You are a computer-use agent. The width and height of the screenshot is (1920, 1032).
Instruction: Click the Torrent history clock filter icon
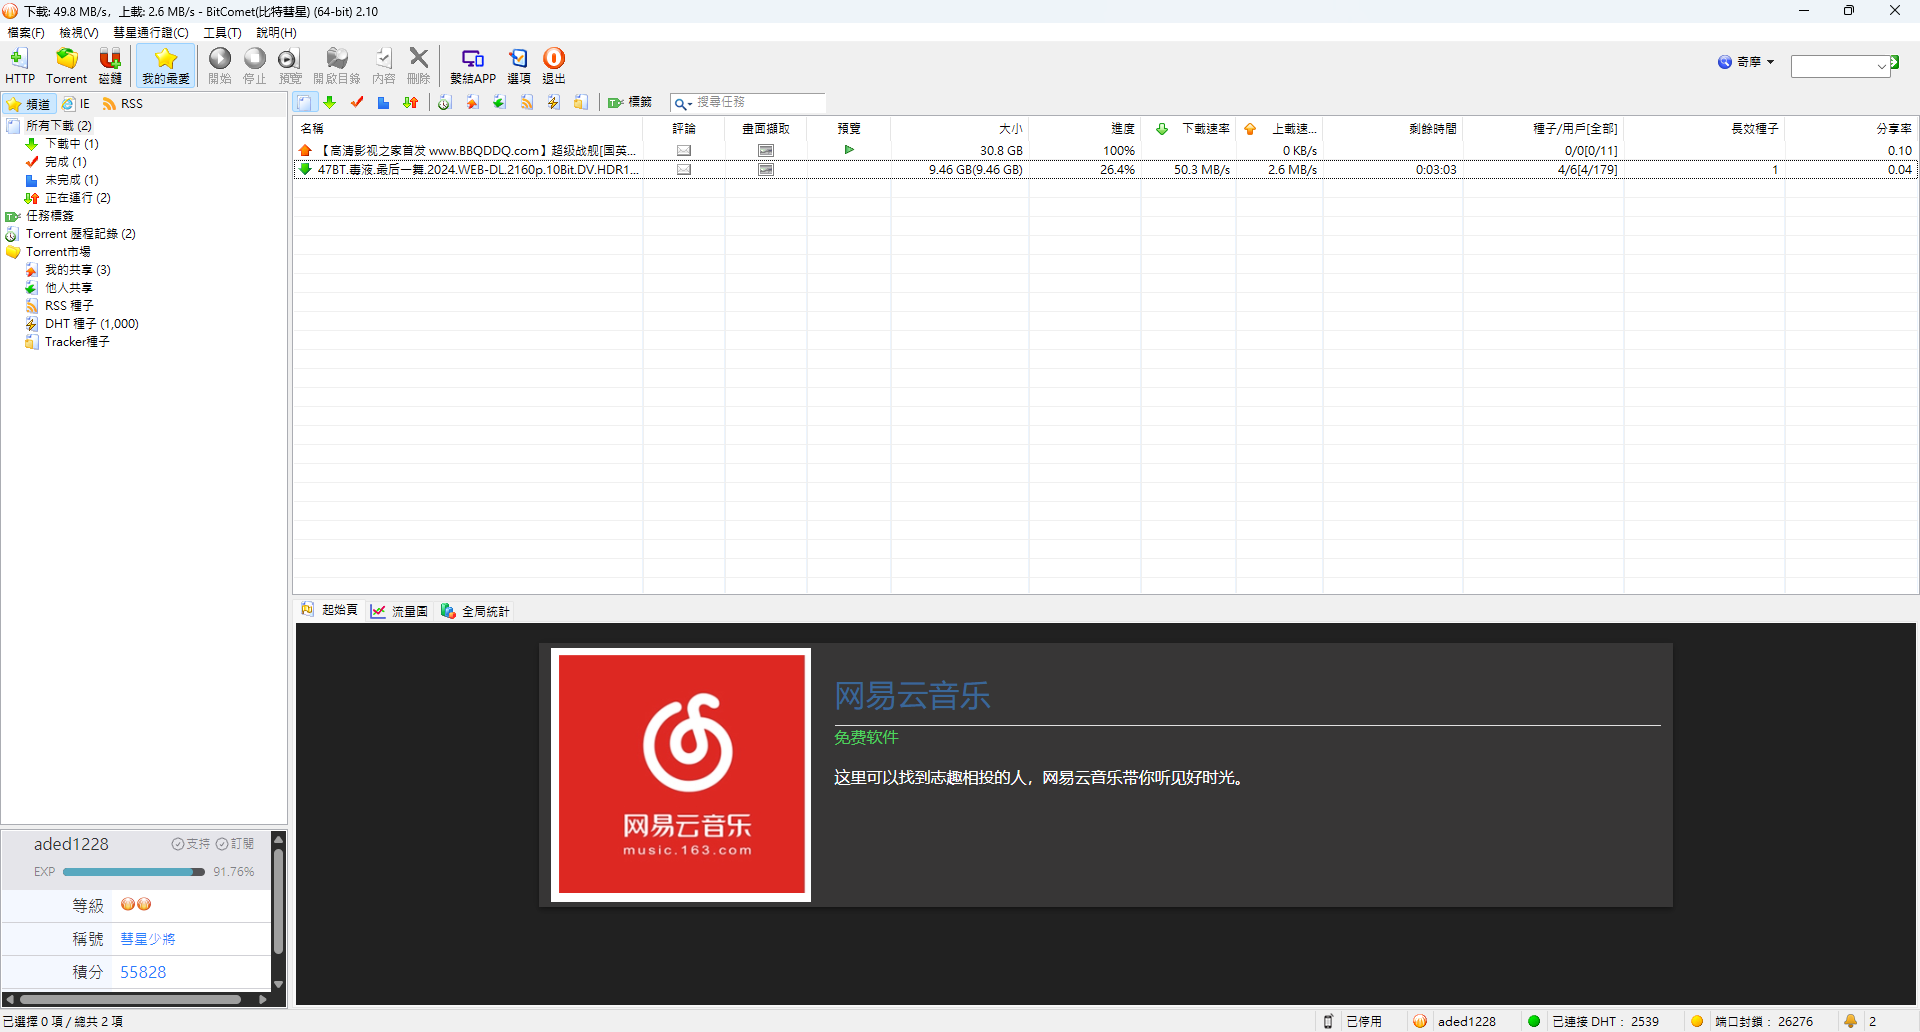coord(445,102)
